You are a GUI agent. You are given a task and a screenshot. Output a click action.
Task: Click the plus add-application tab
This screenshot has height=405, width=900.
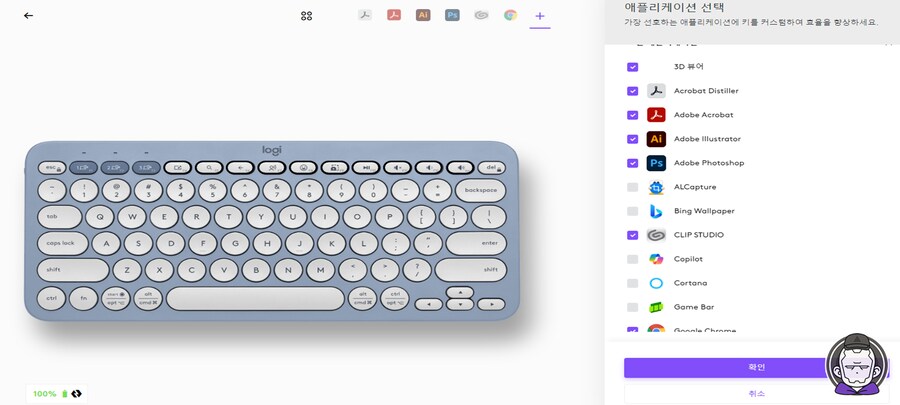(540, 15)
